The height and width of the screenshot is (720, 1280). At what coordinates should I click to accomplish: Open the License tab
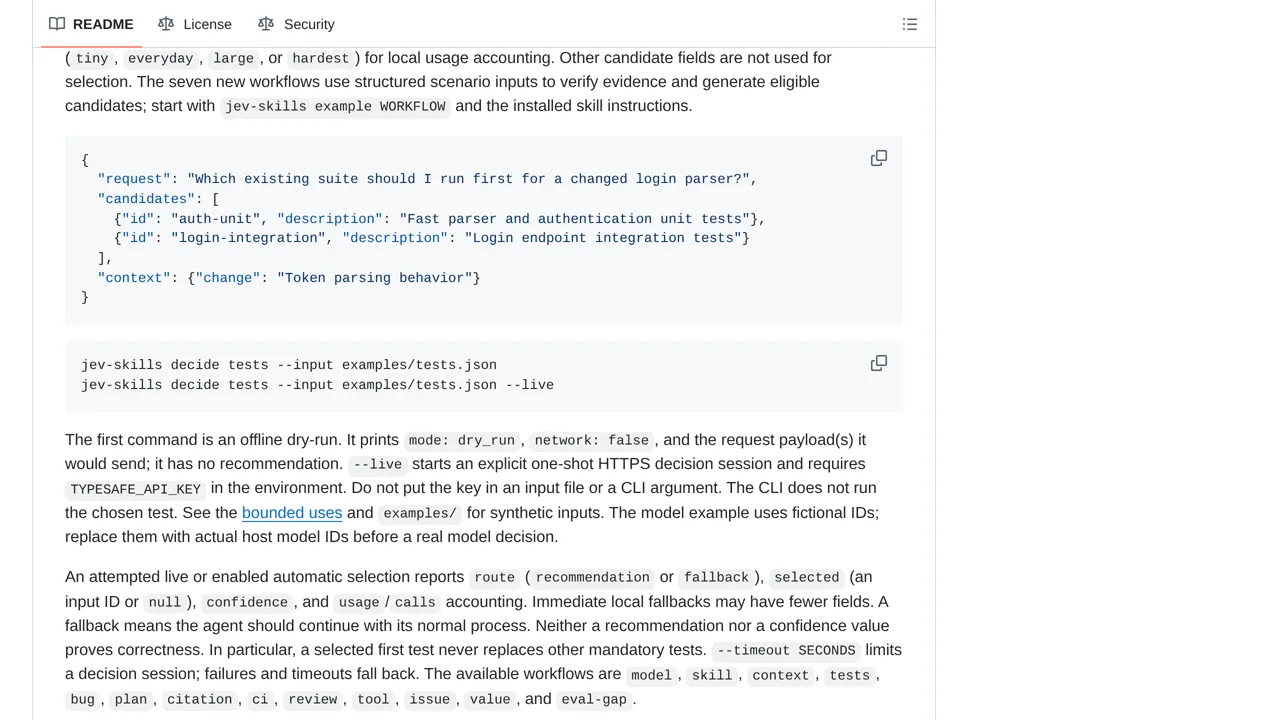point(195,24)
